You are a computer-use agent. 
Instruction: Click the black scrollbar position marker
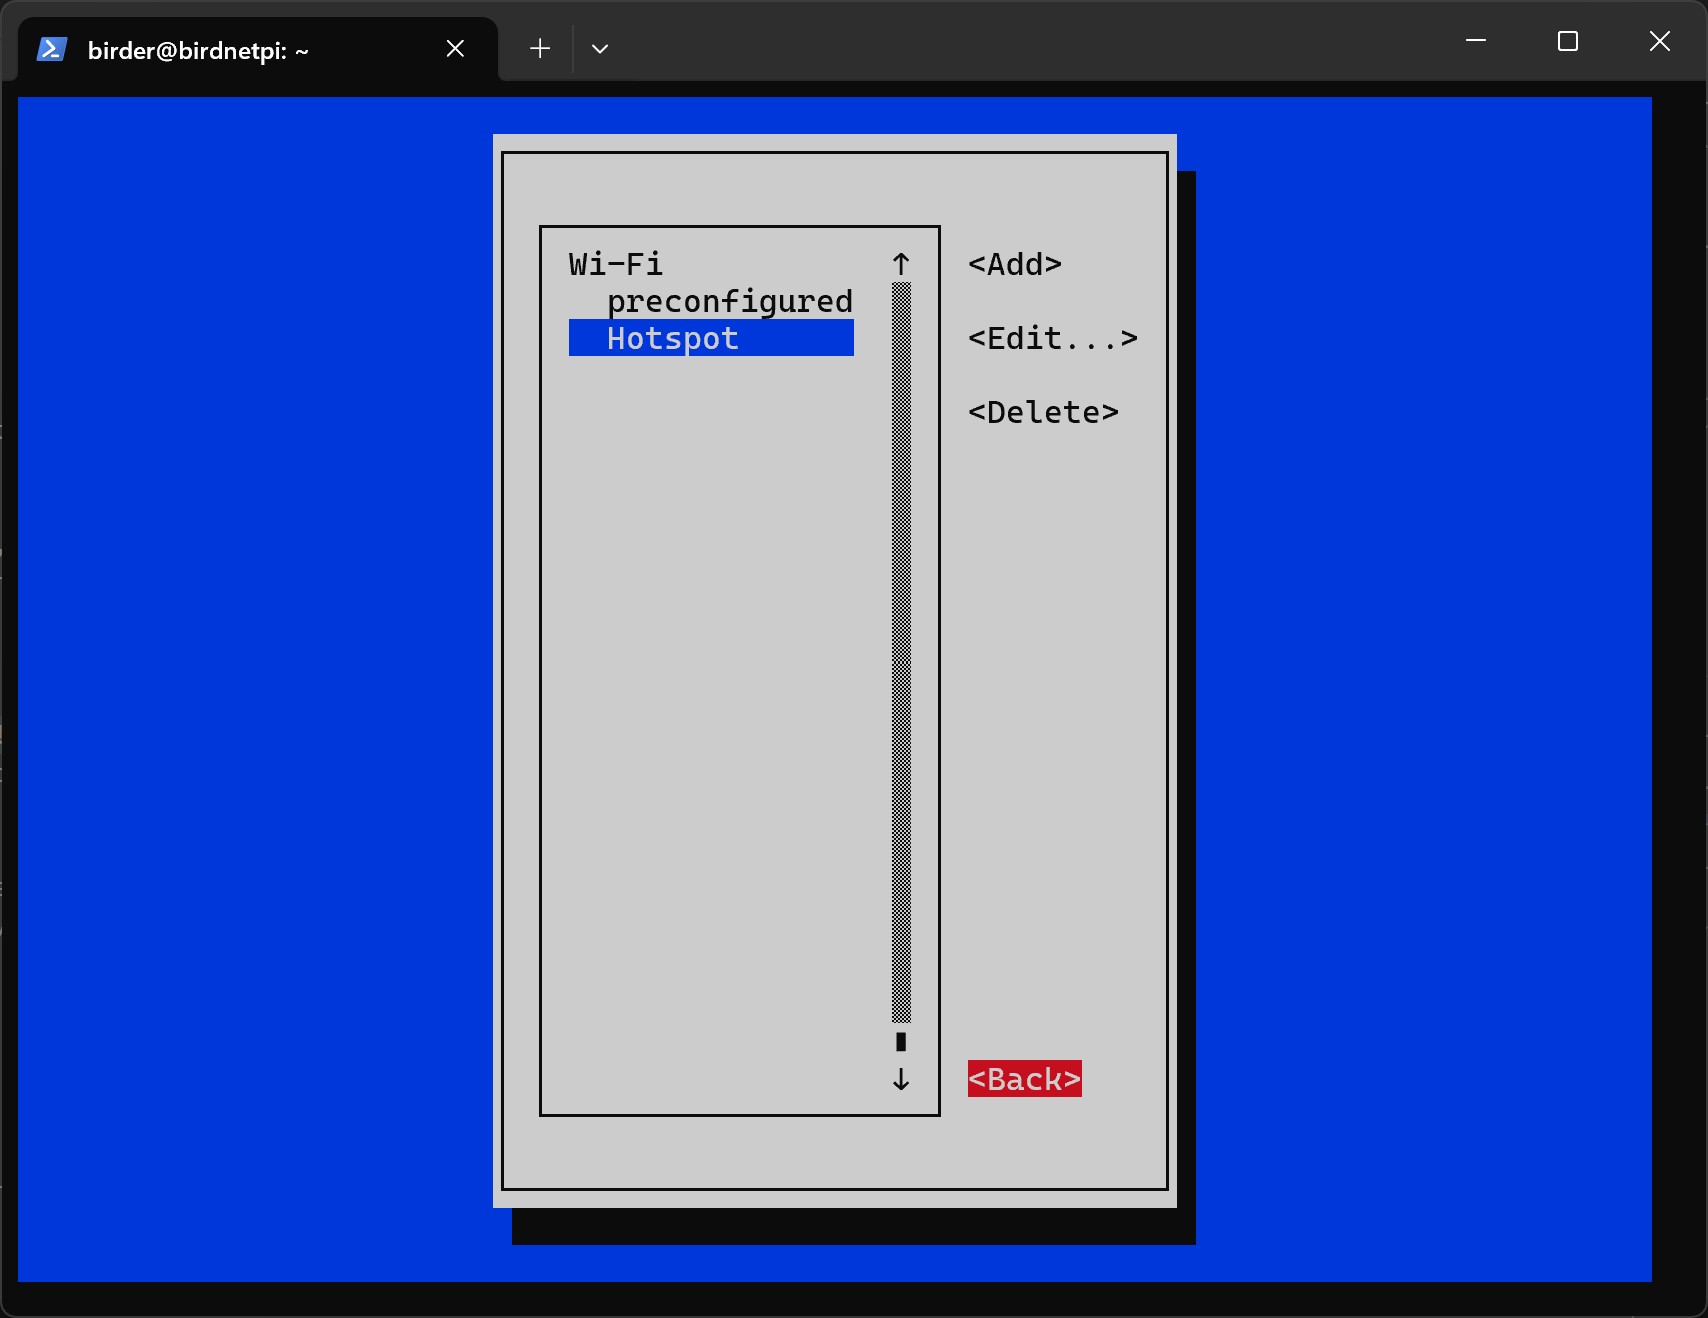point(901,1042)
